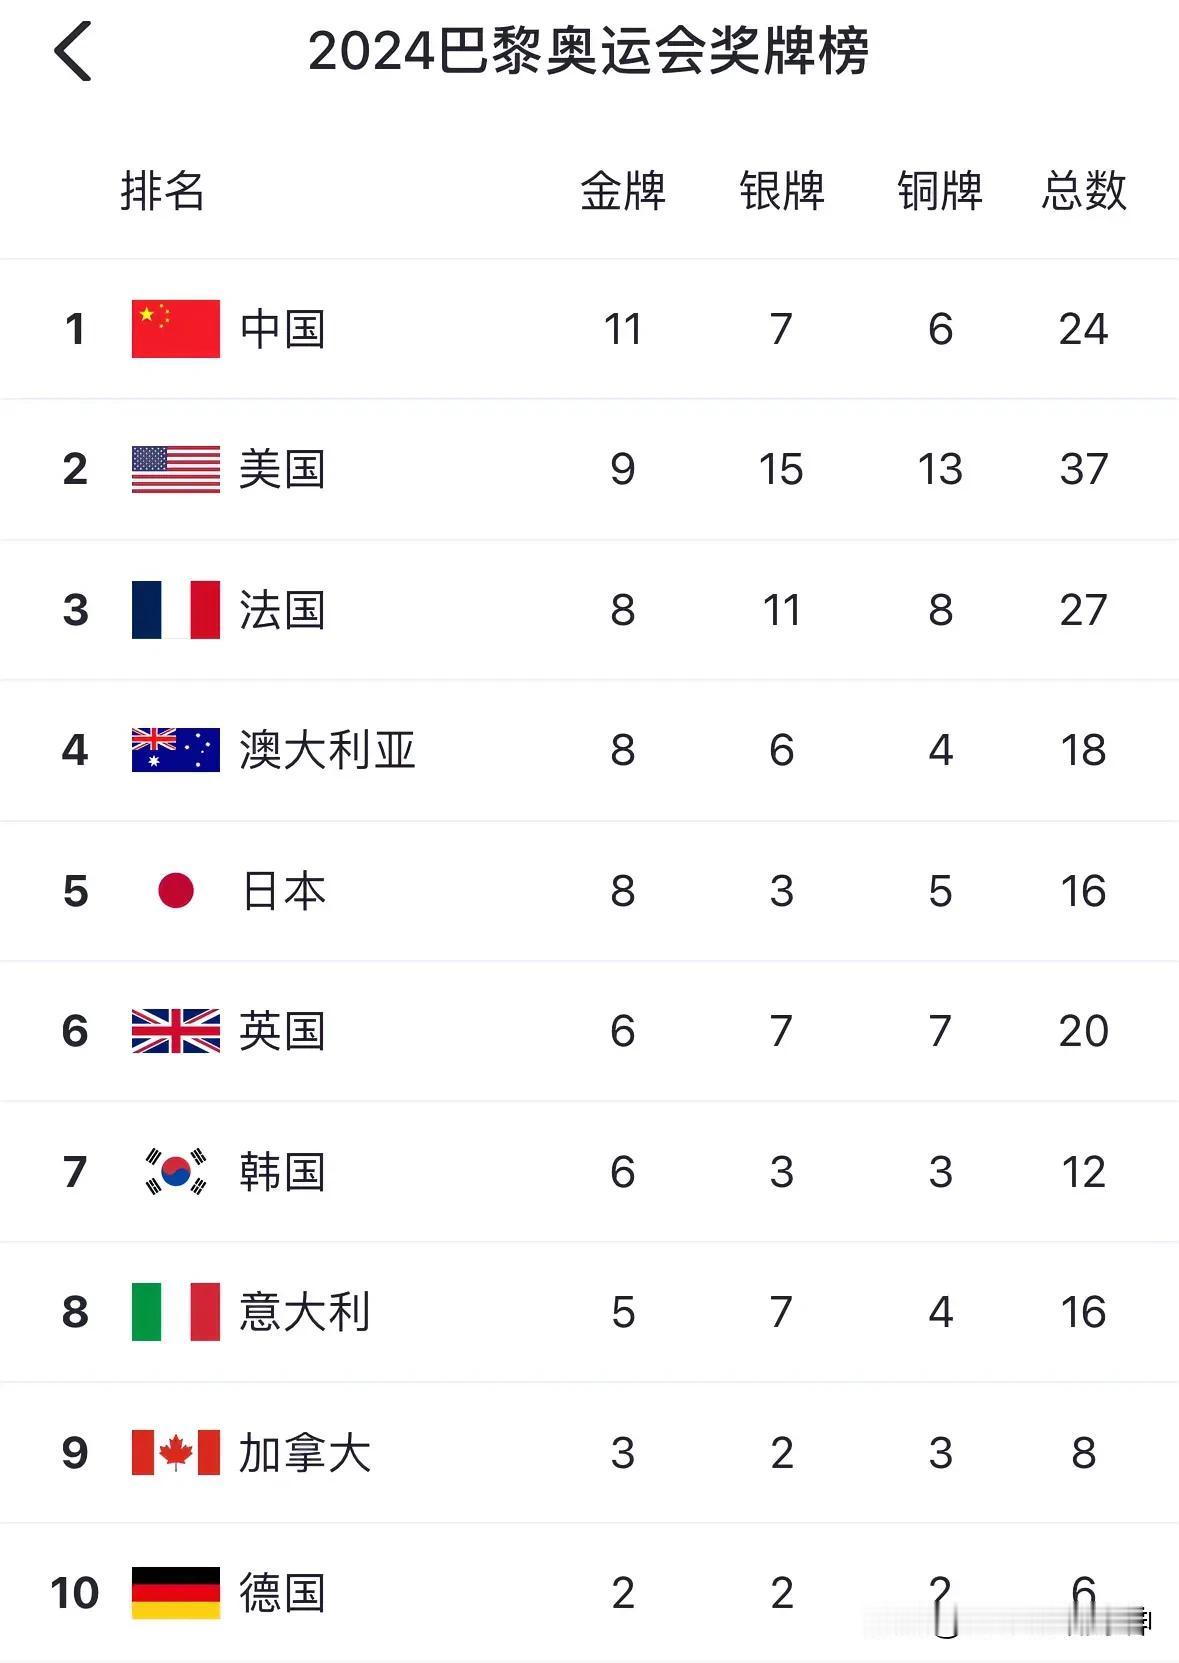Open the 加拿大 row entry
Image resolution: width=1179 pixels, height=1663 pixels.
[589, 1452]
